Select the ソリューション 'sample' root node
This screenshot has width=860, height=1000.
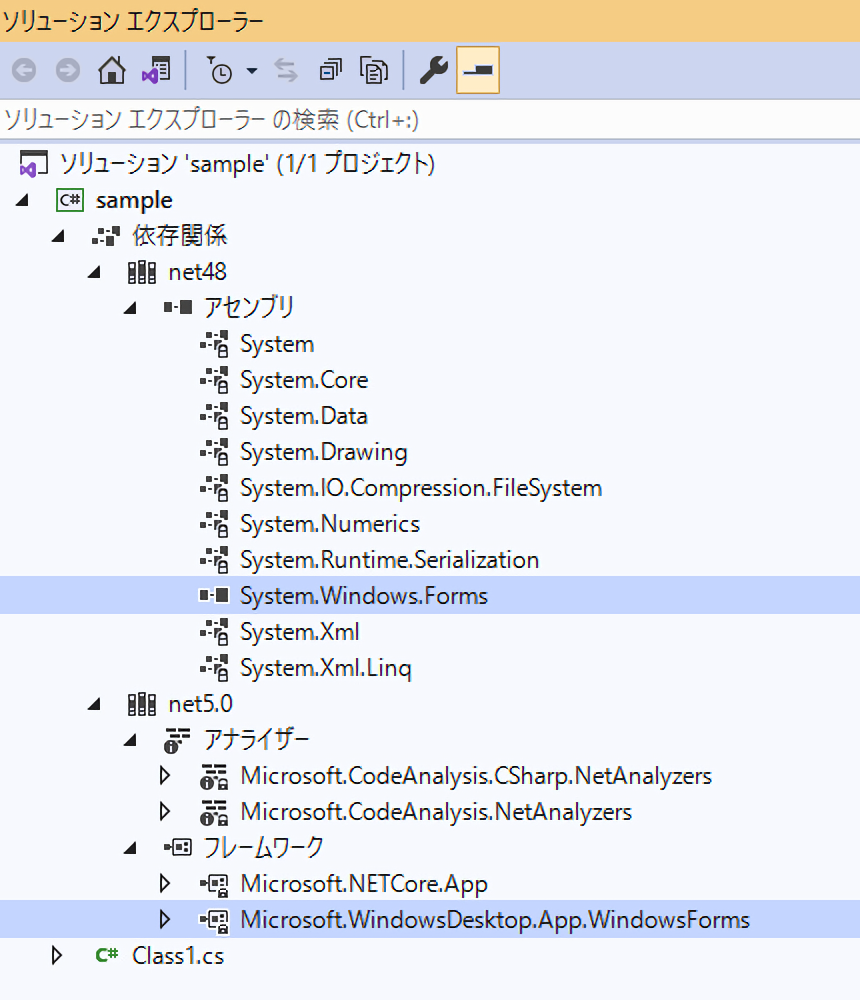point(246,163)
